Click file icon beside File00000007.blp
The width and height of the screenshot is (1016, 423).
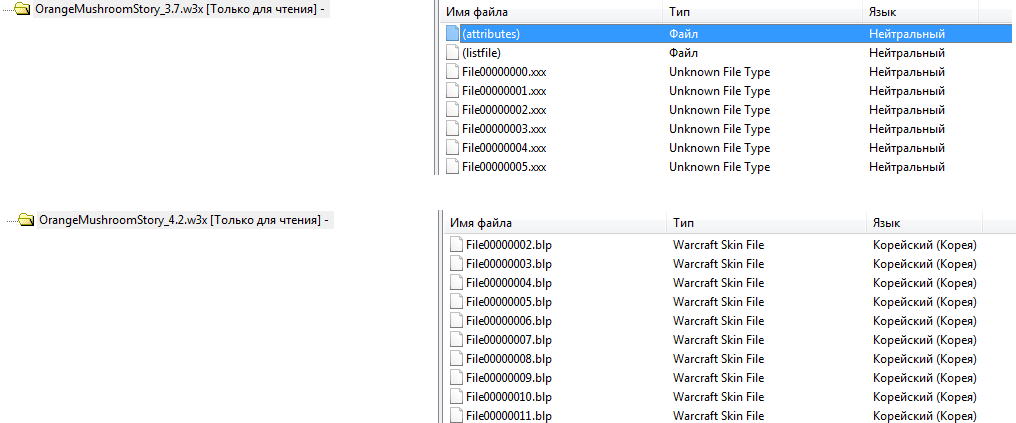456,339
